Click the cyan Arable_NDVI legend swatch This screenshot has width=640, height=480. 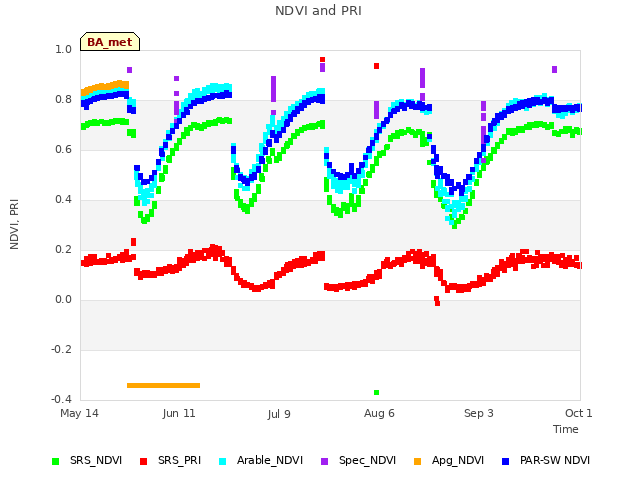pos(222,462)
